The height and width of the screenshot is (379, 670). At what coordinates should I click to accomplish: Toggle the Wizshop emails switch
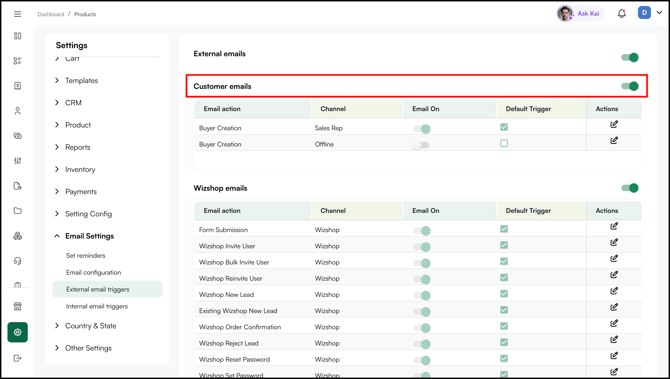pos(630,188)
